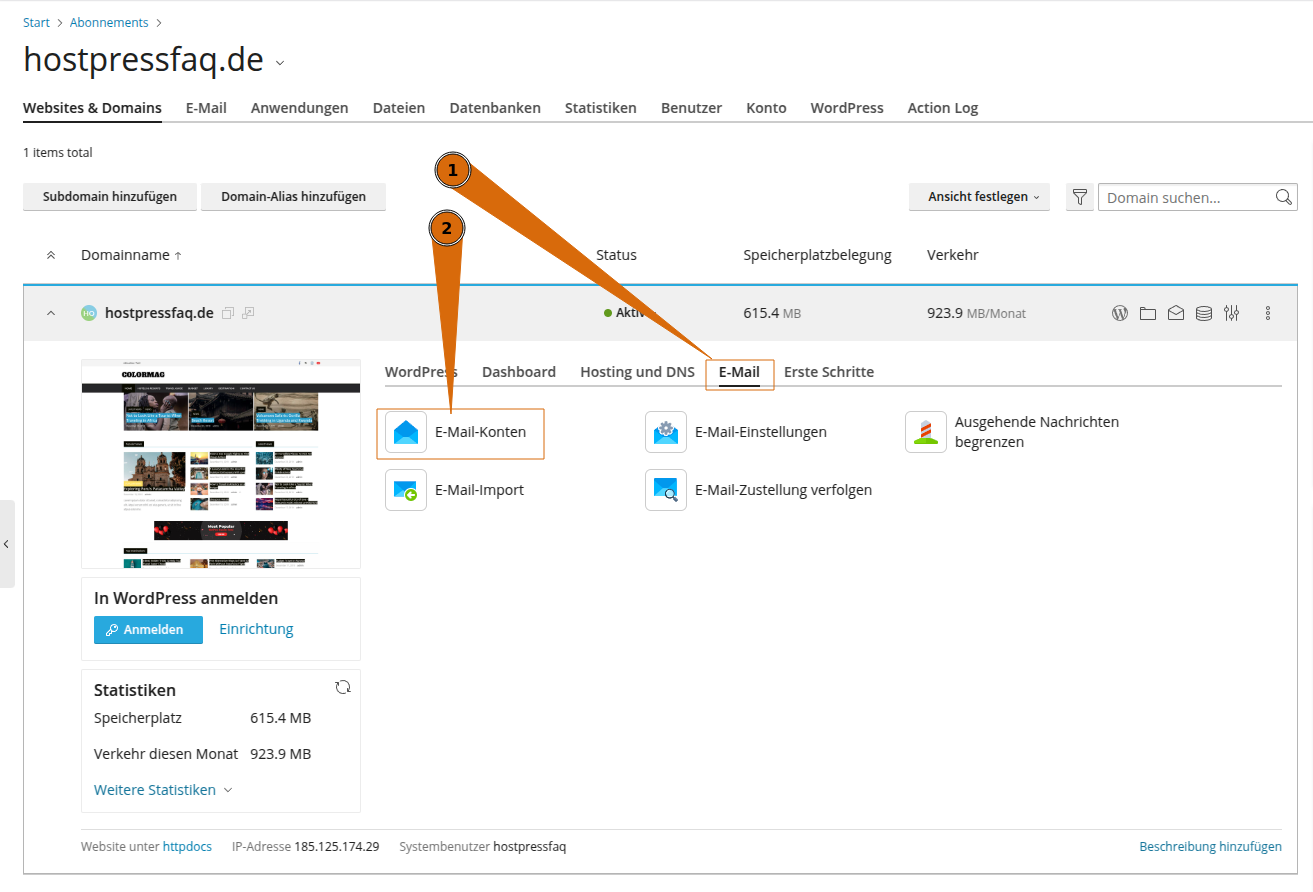The width and height of the screenshot is (1313, 892).
Task: Open the Dateien tab
Action: 399,108
